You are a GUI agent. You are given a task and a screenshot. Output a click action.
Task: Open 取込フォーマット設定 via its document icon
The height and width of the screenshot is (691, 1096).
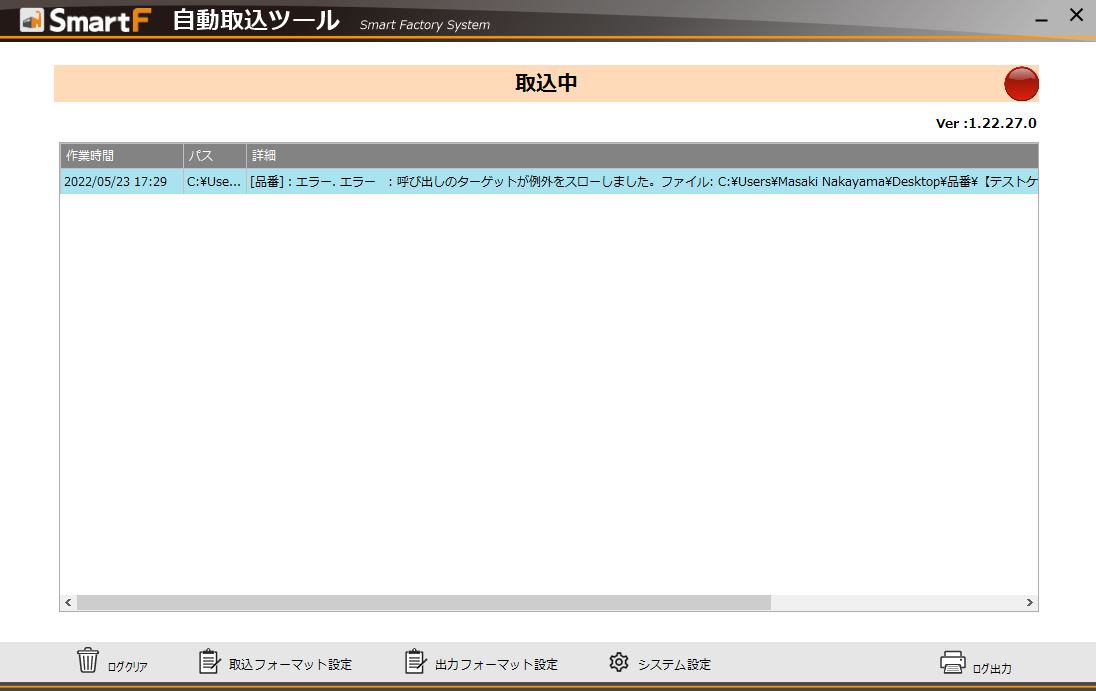tap(209, 660)
